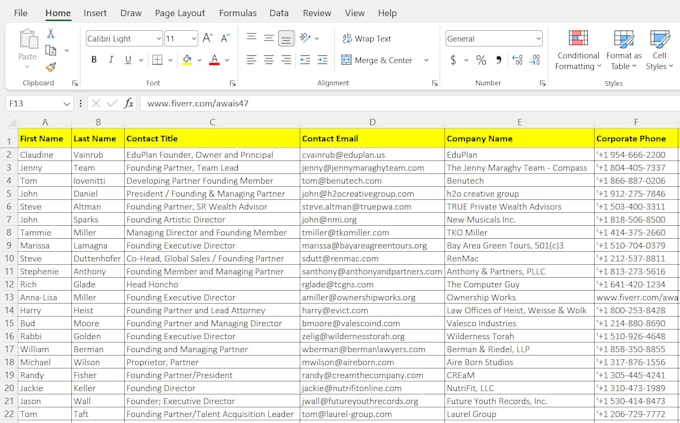Select column C header
Viewport: 680px width, 423px height.
click(x=212, y=122)
